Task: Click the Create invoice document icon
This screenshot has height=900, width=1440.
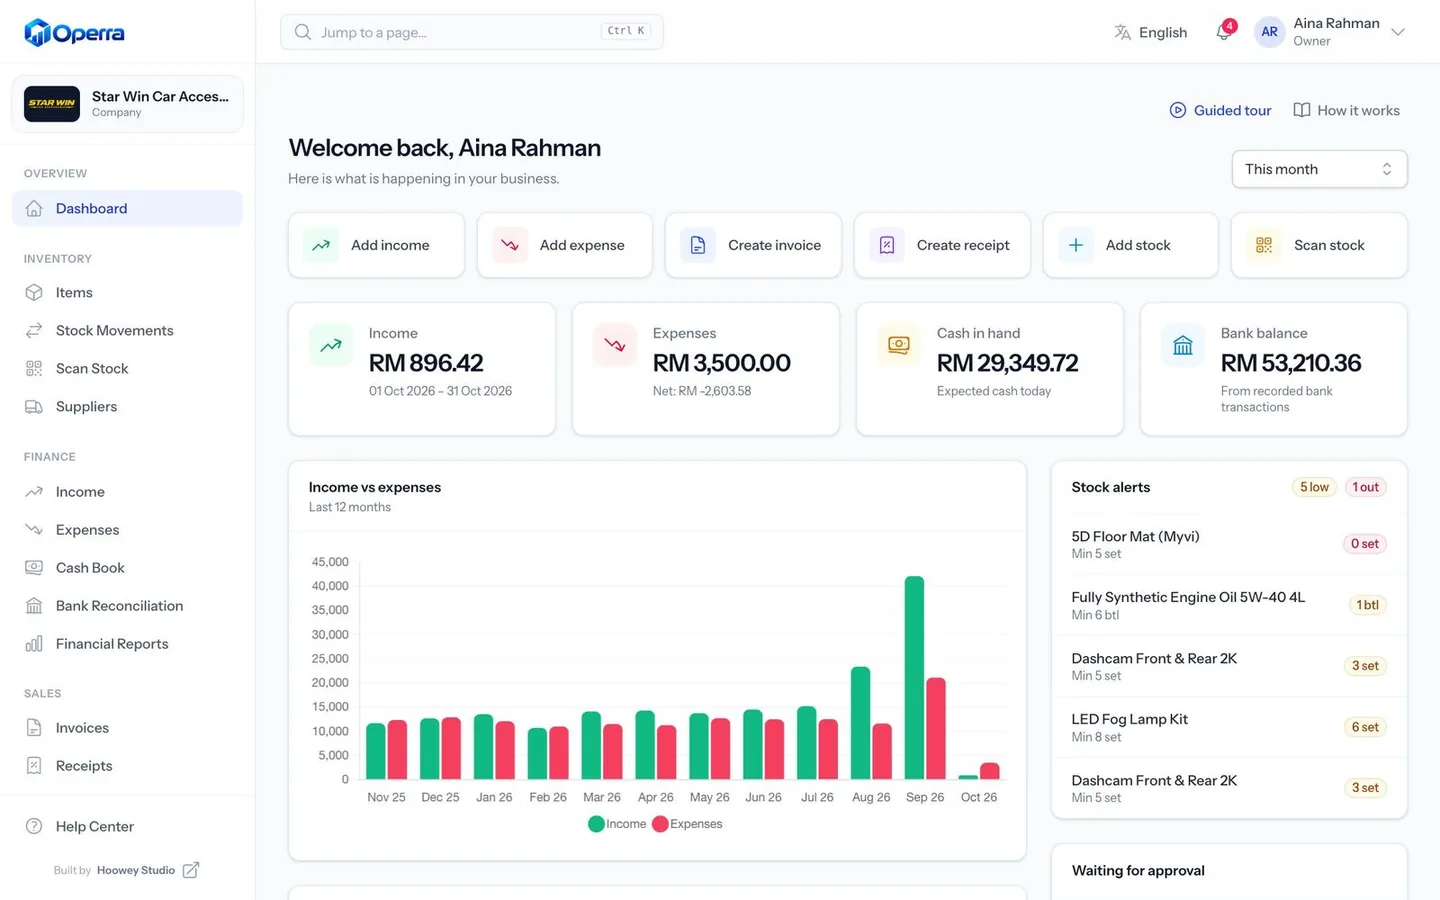Action: tap(698, 245)
